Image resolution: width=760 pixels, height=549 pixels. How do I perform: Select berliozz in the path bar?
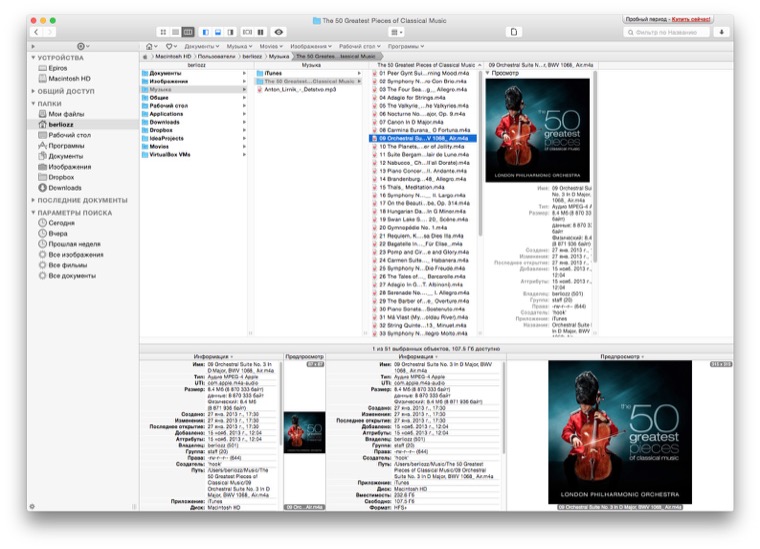[253, 57]
